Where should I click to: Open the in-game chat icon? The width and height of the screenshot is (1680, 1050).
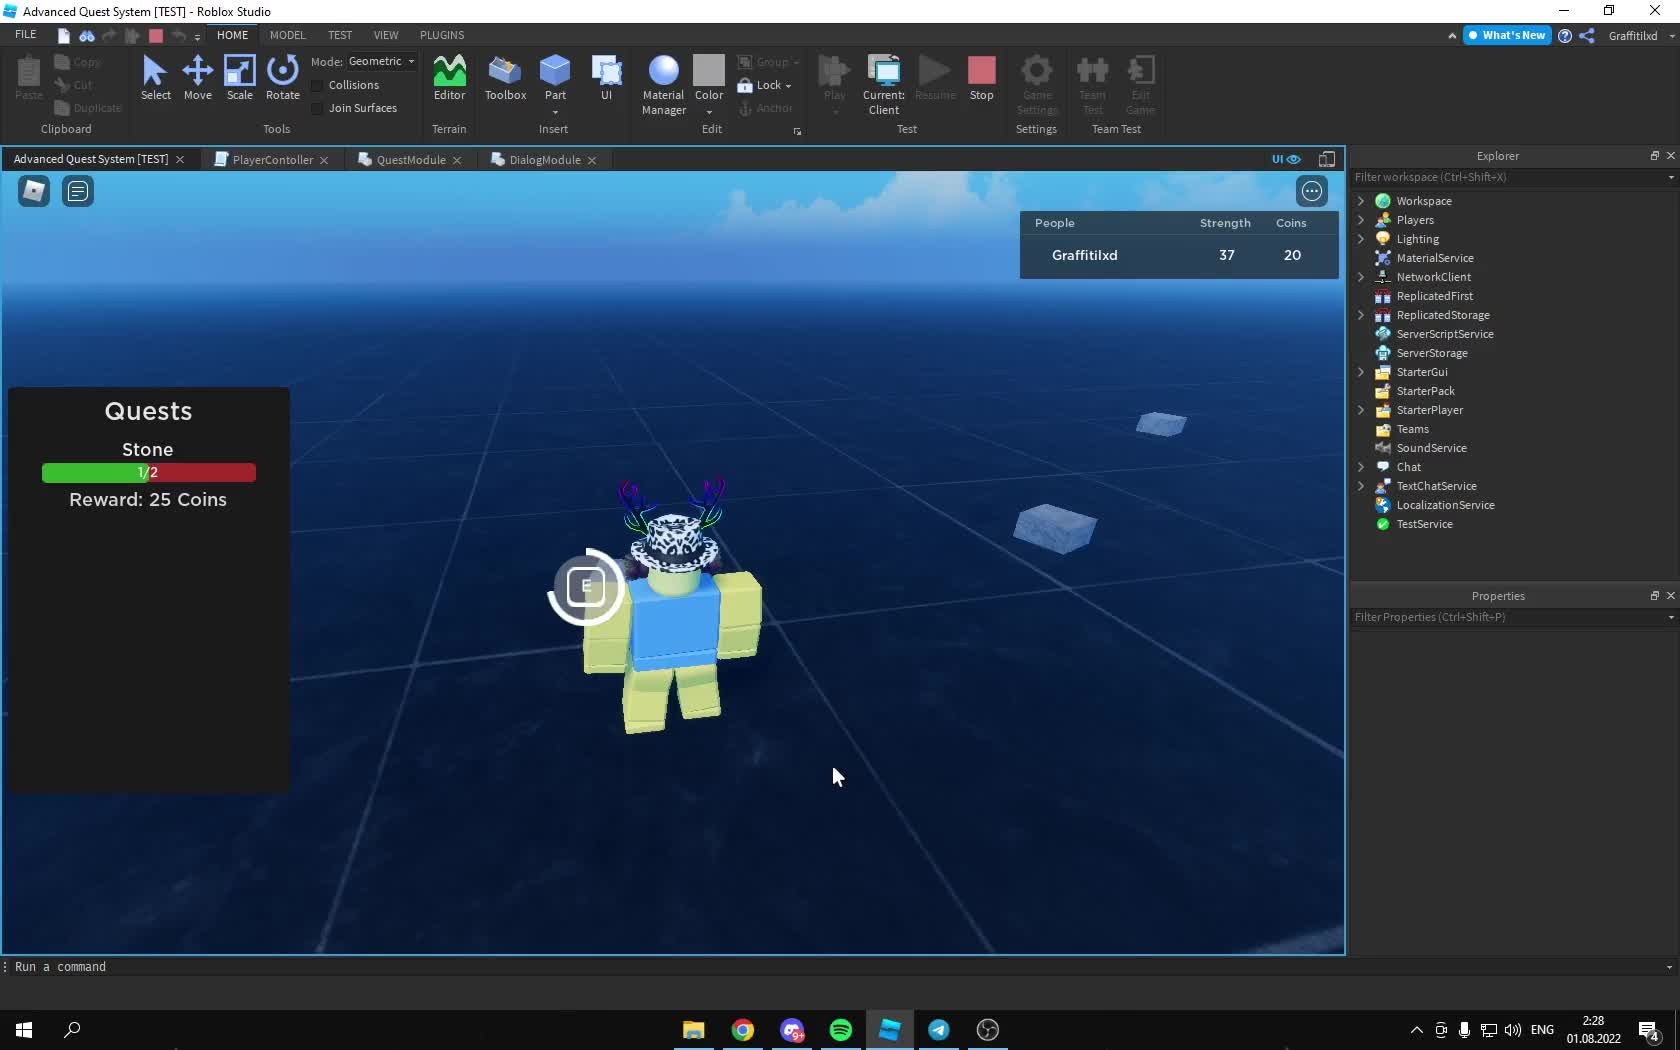(78, 191)
